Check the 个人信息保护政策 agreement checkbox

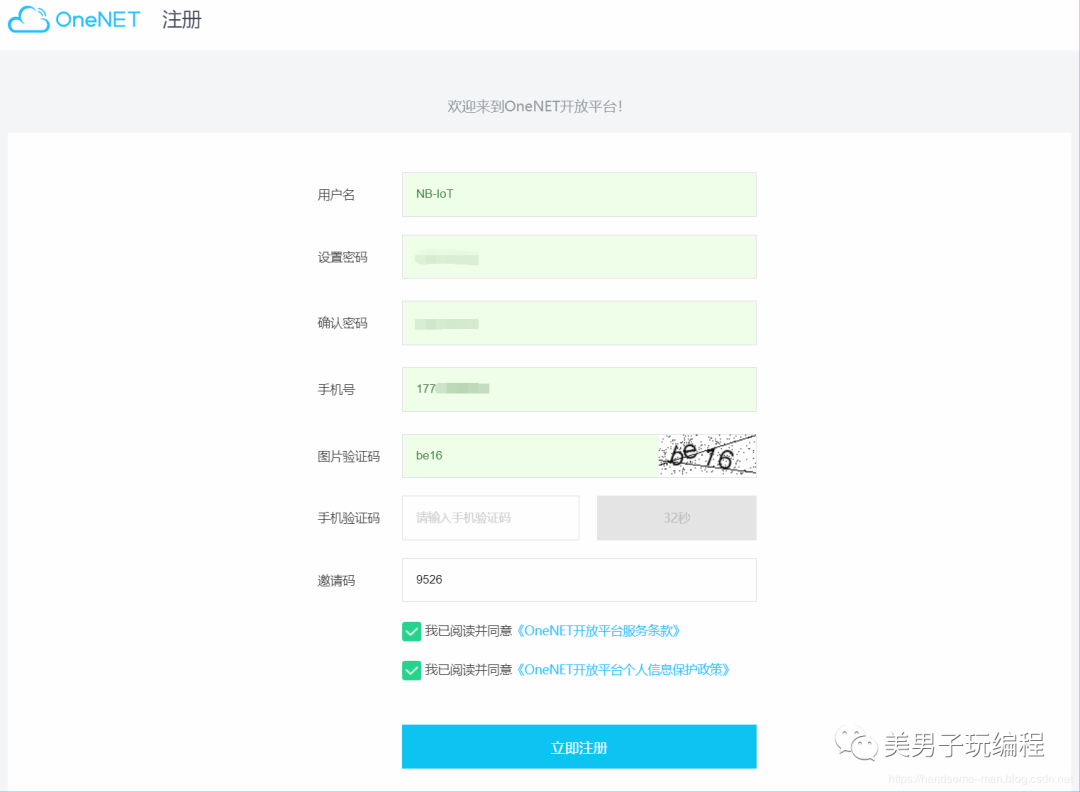point(411,670)
